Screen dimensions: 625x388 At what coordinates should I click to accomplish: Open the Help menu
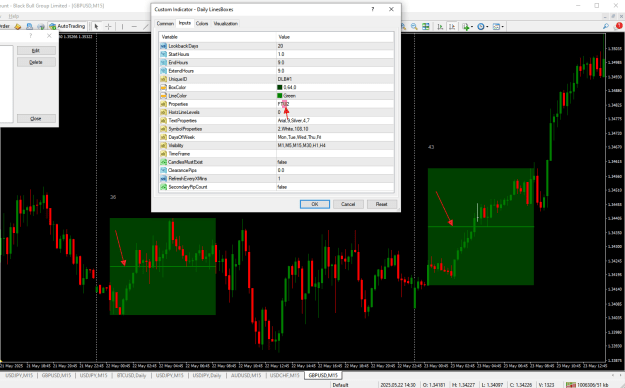click(14, 16)
